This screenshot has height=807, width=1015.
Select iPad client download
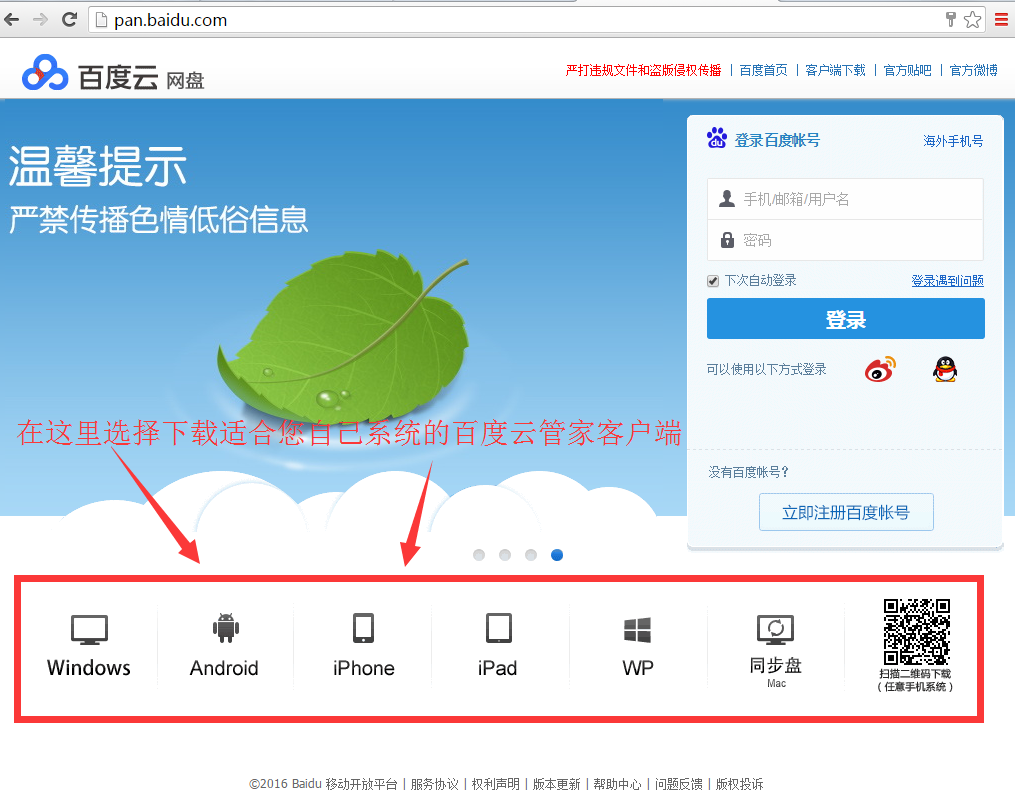pos(498,646)
